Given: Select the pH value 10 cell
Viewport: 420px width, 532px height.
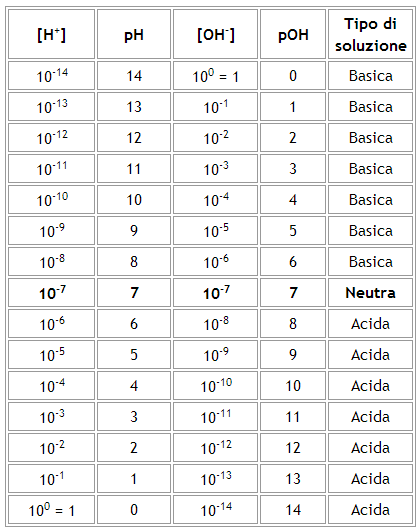Looking at the screenshot, I should click(x=134, y=200).
